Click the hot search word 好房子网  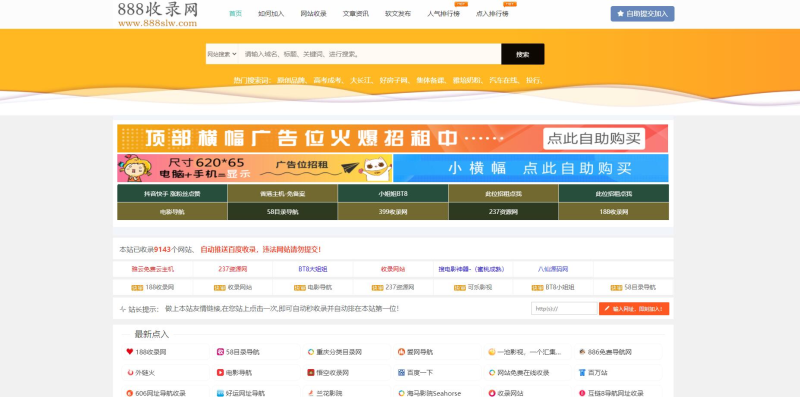pyautogui.click(x=394, y=80)
